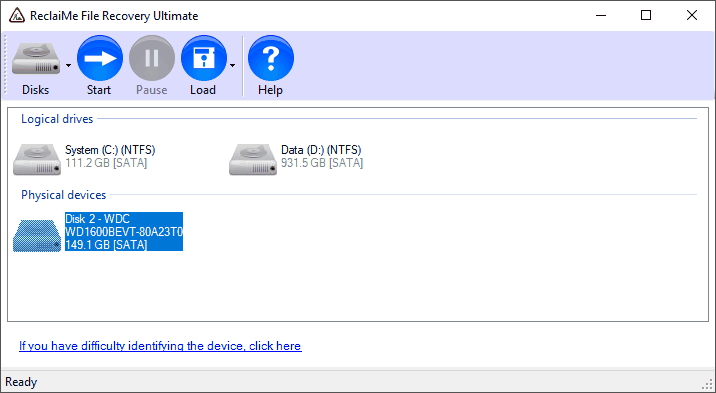
Task: Start the recovery with the Start button
Action: point(100,58)
